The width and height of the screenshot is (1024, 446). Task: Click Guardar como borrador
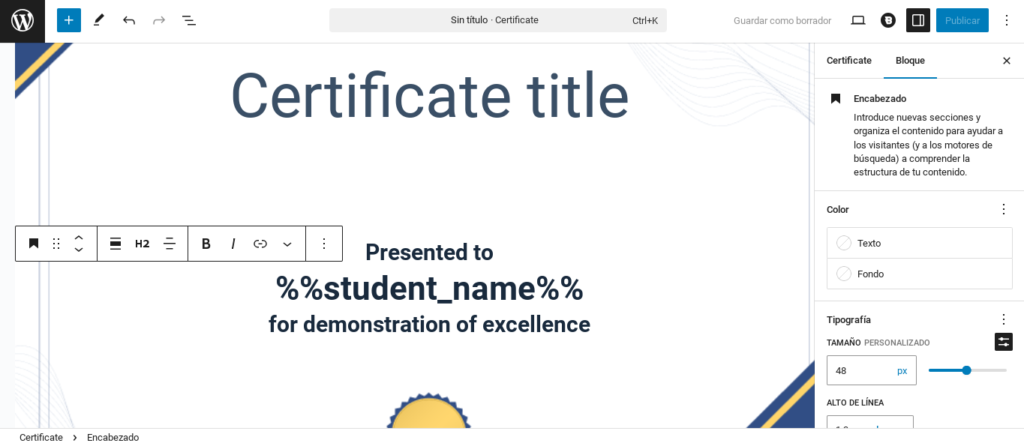(782, 20)
